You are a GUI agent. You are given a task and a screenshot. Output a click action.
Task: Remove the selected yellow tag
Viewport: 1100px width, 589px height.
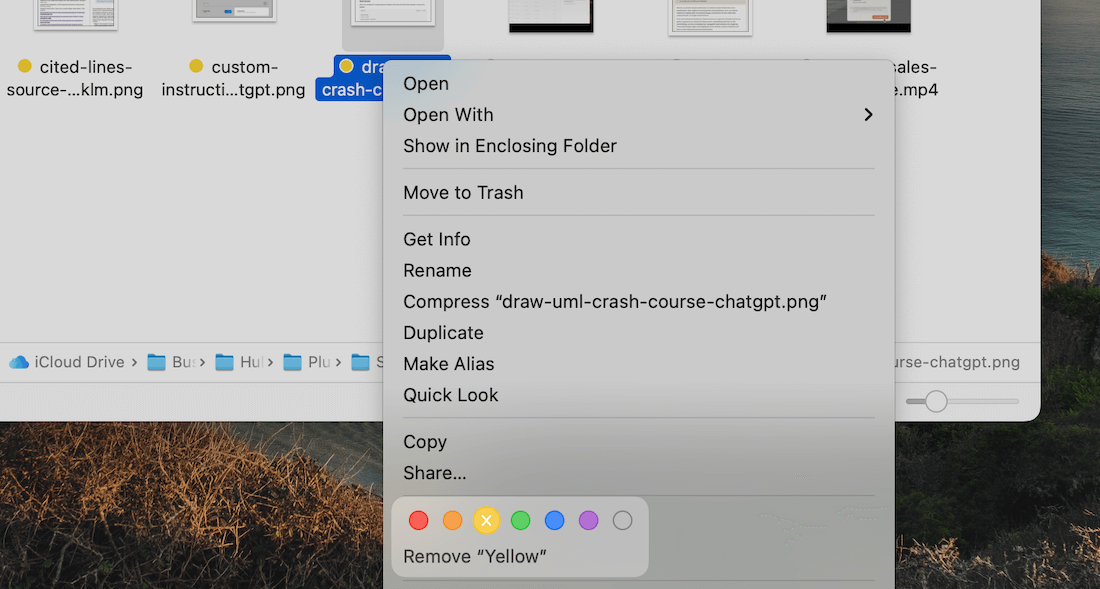(486, 520)
